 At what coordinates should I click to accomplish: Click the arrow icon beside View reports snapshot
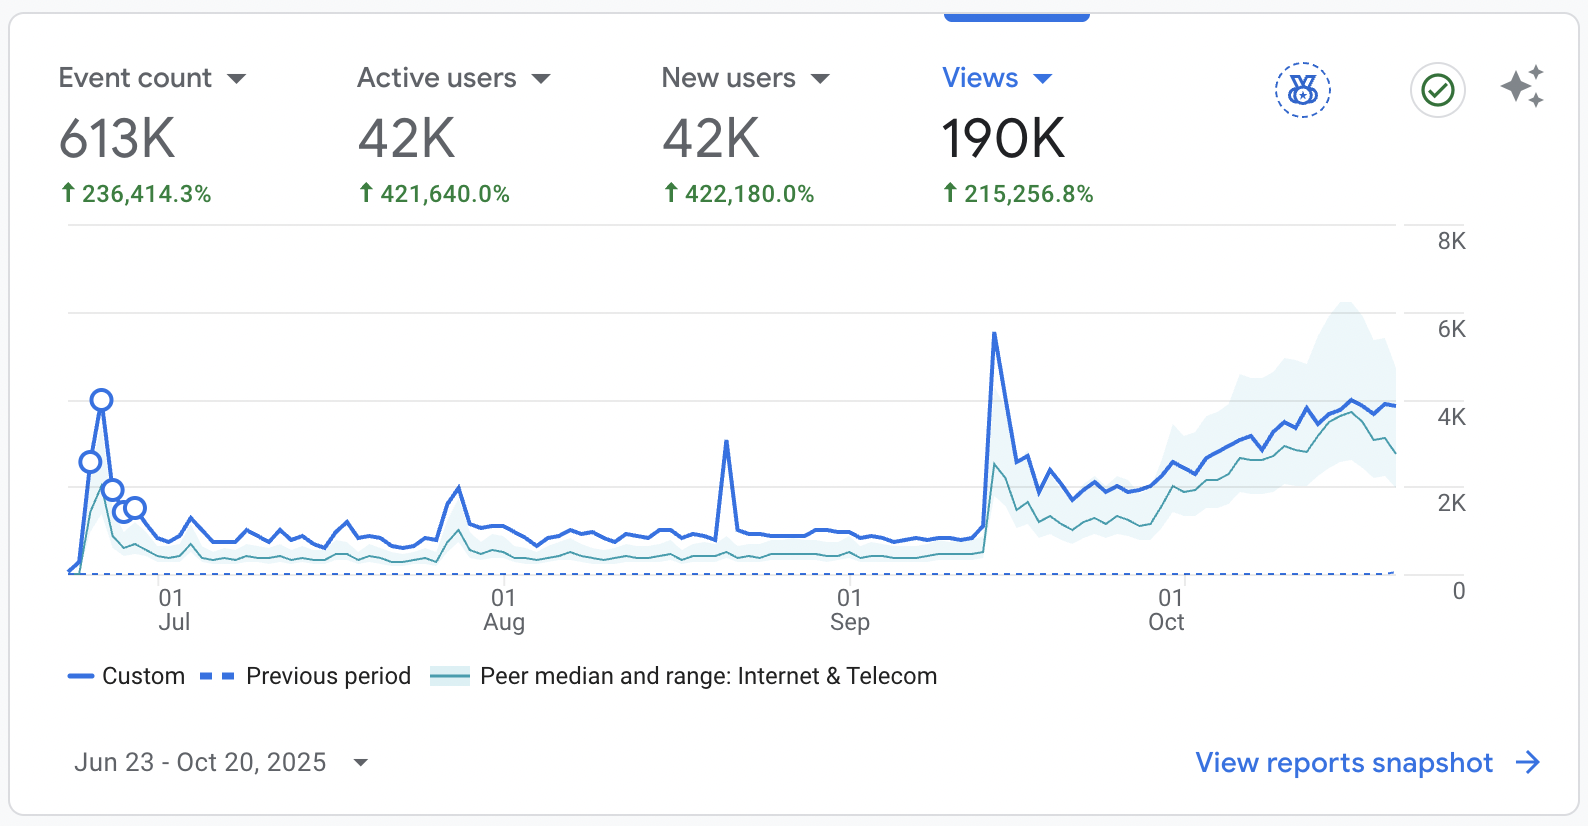[x=1528, y=763]
